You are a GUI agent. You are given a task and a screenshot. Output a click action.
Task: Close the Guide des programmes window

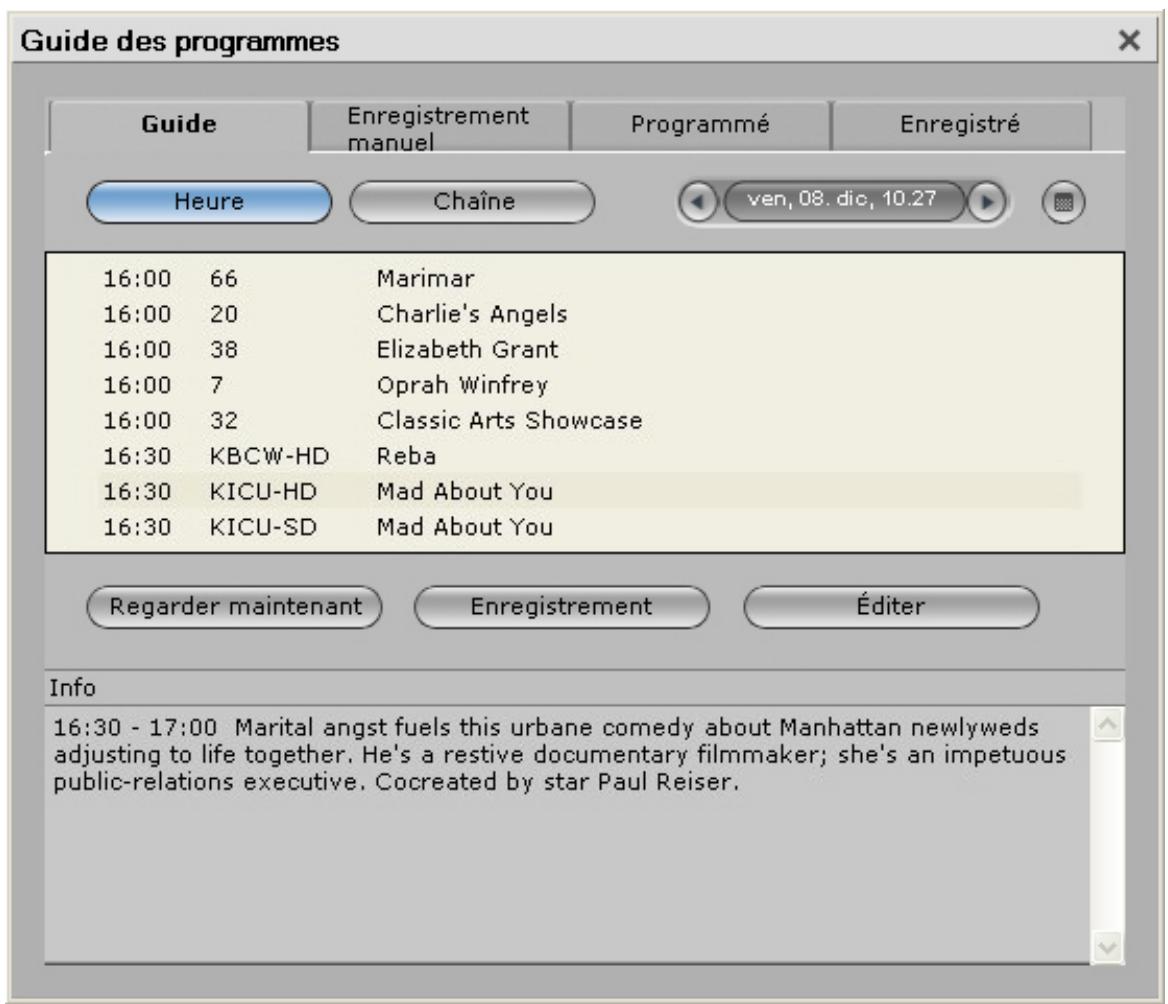point(1129,40)
